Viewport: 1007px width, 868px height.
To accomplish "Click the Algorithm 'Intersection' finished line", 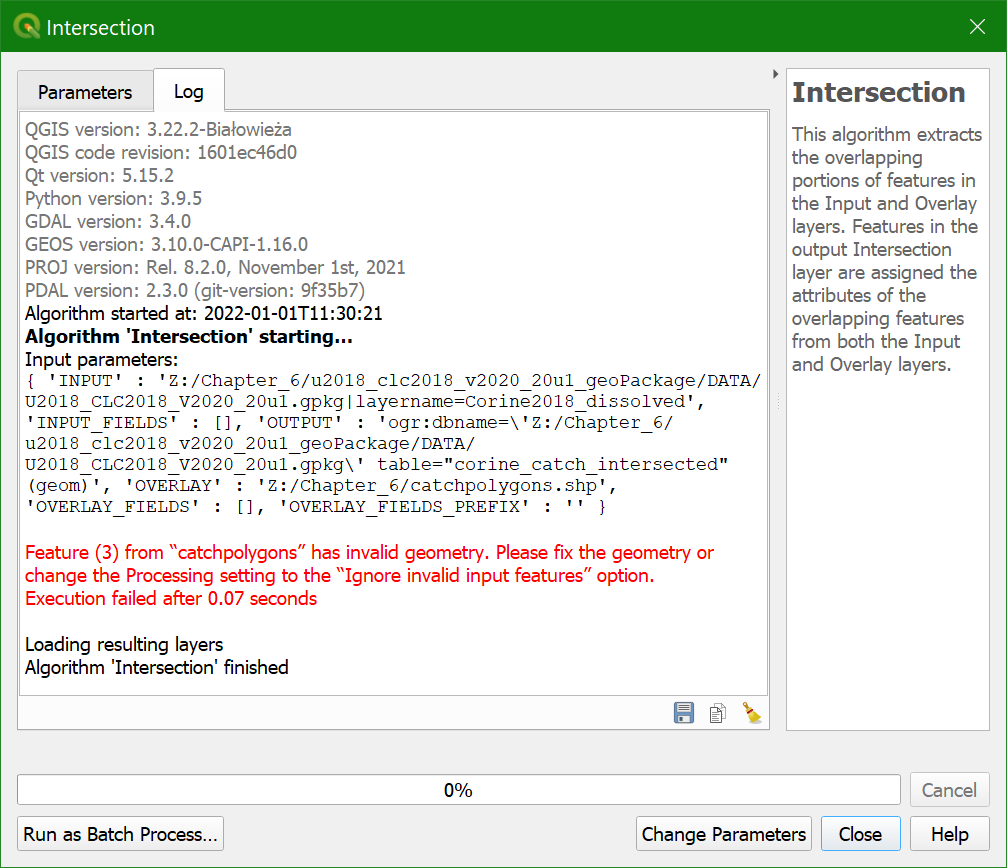I will tap(157, 667).
